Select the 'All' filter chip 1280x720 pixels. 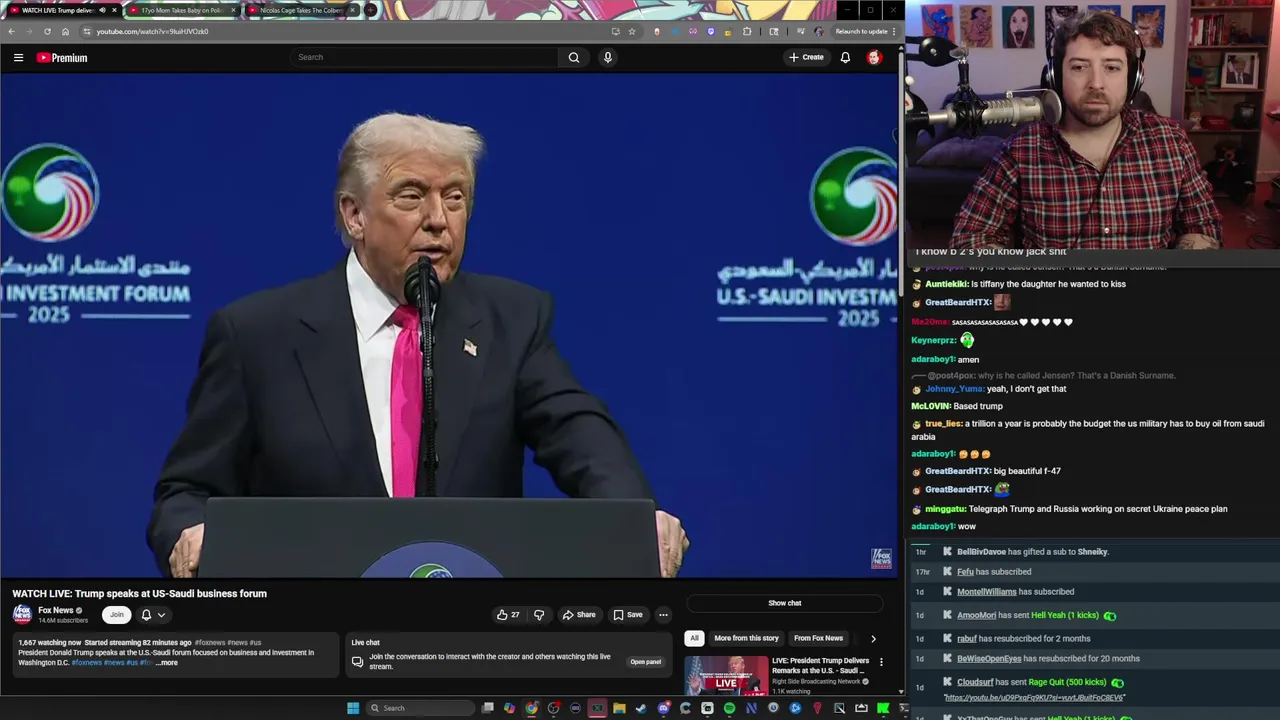[x=694, y=638]
